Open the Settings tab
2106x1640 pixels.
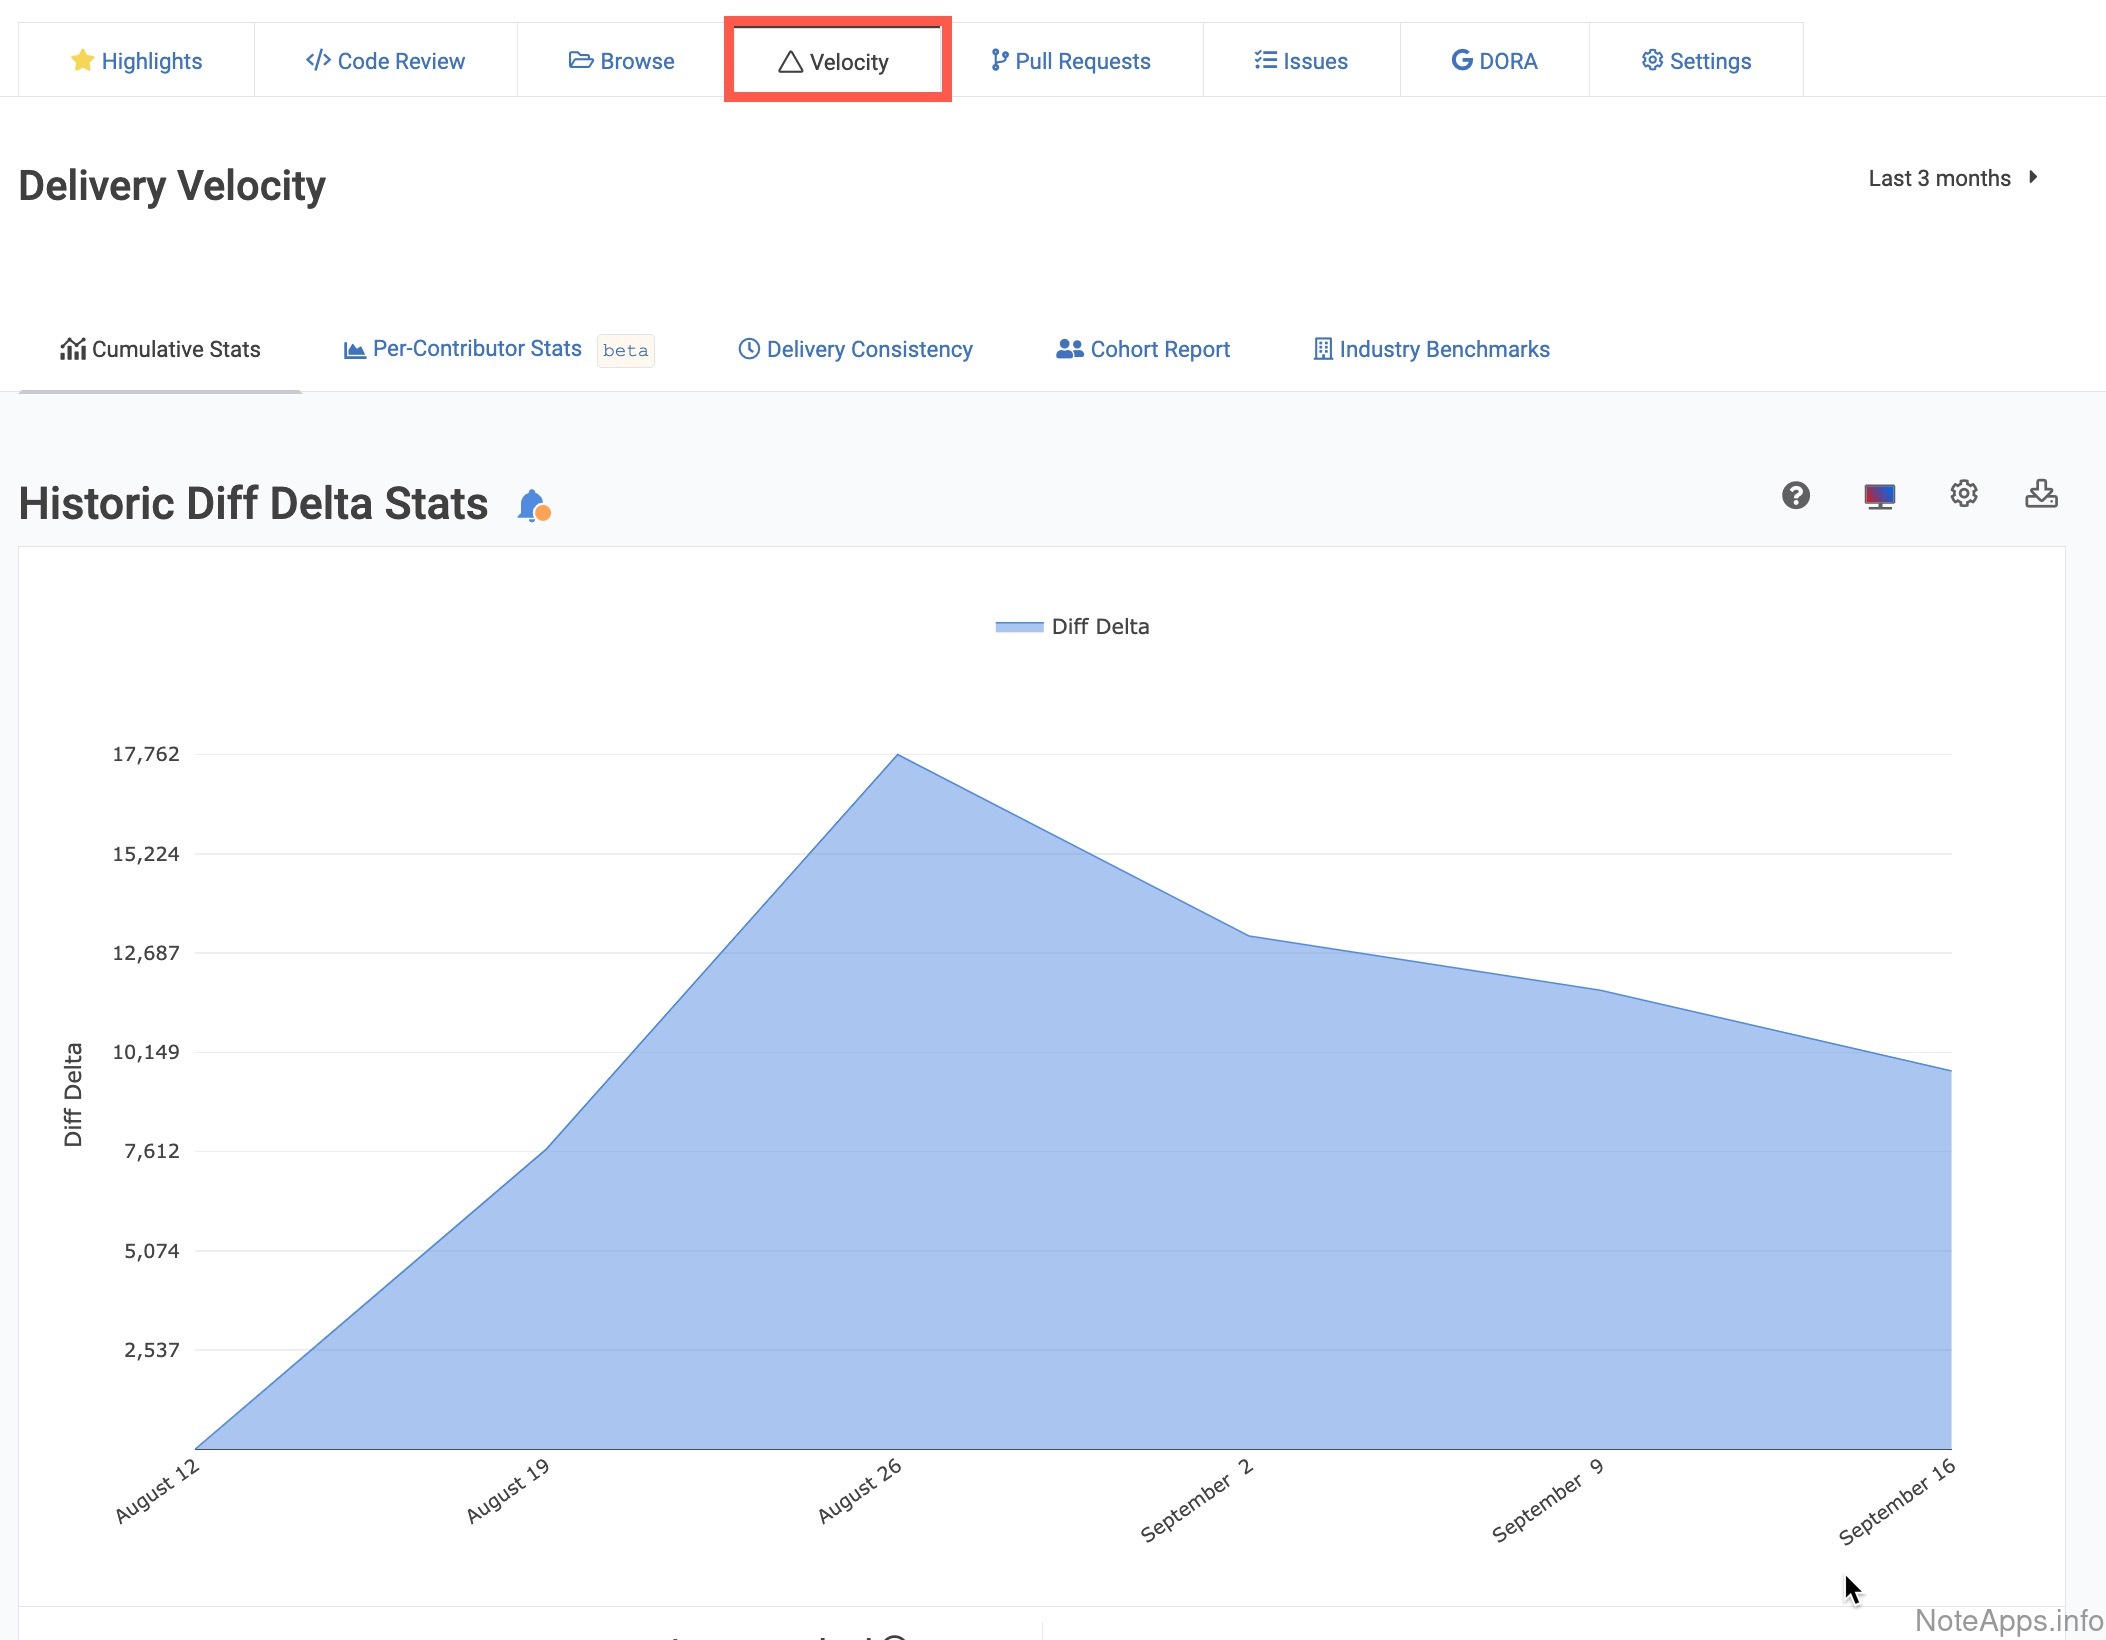(x=1696, y=61)
